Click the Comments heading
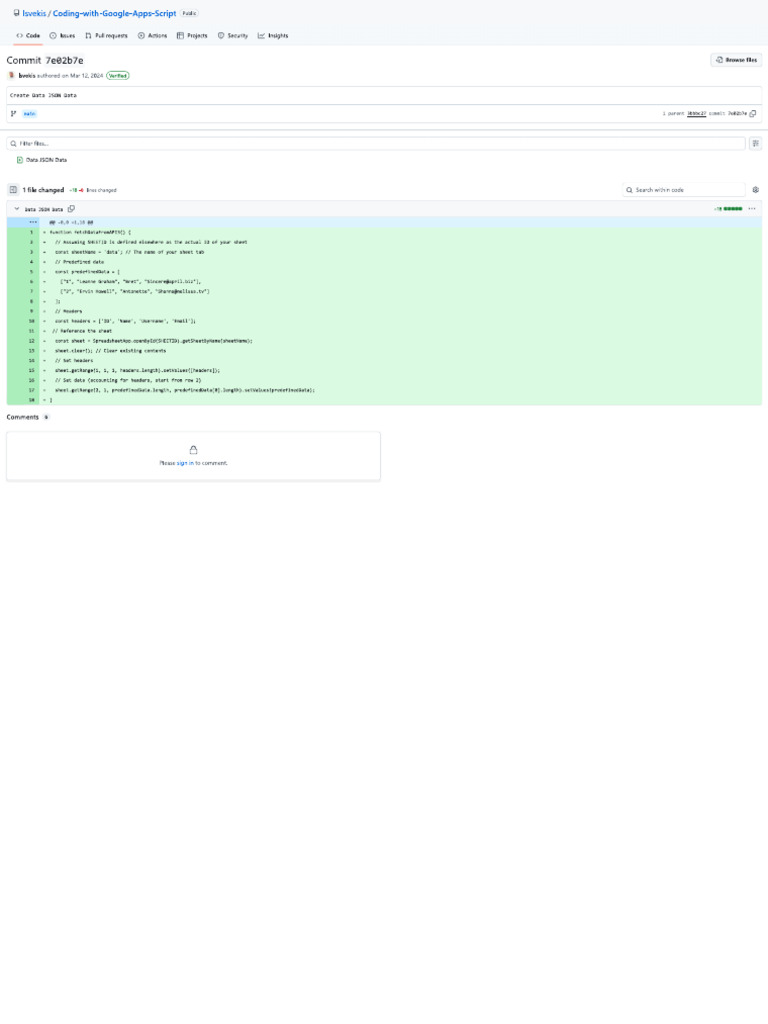The height and width of the screenshot is (1024, 768). 23,417
